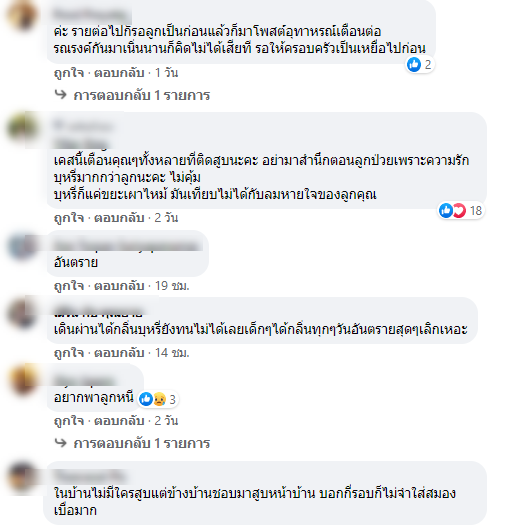Like the อันตราย comment

(69, 286)
